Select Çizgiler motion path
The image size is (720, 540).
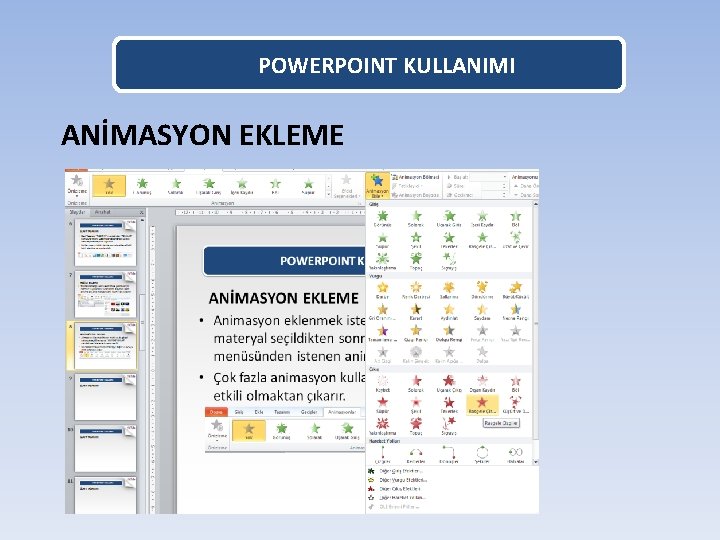click(x=382, y=455)
